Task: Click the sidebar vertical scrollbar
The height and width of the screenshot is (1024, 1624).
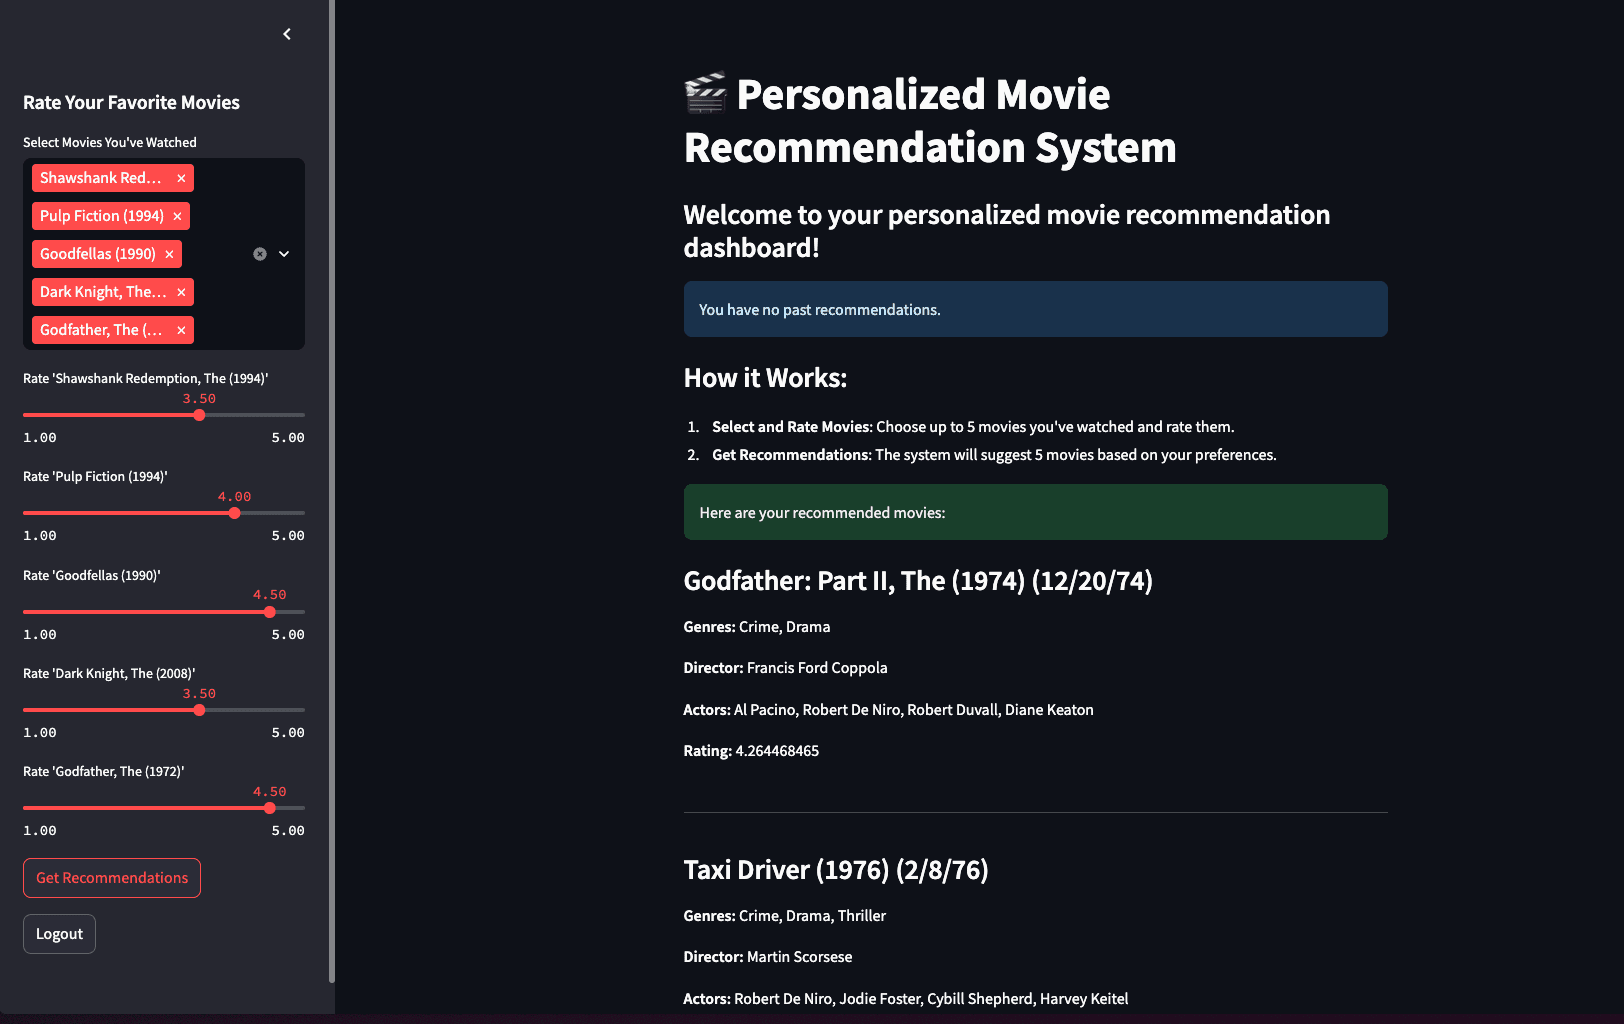Action: tap(331, 490)
